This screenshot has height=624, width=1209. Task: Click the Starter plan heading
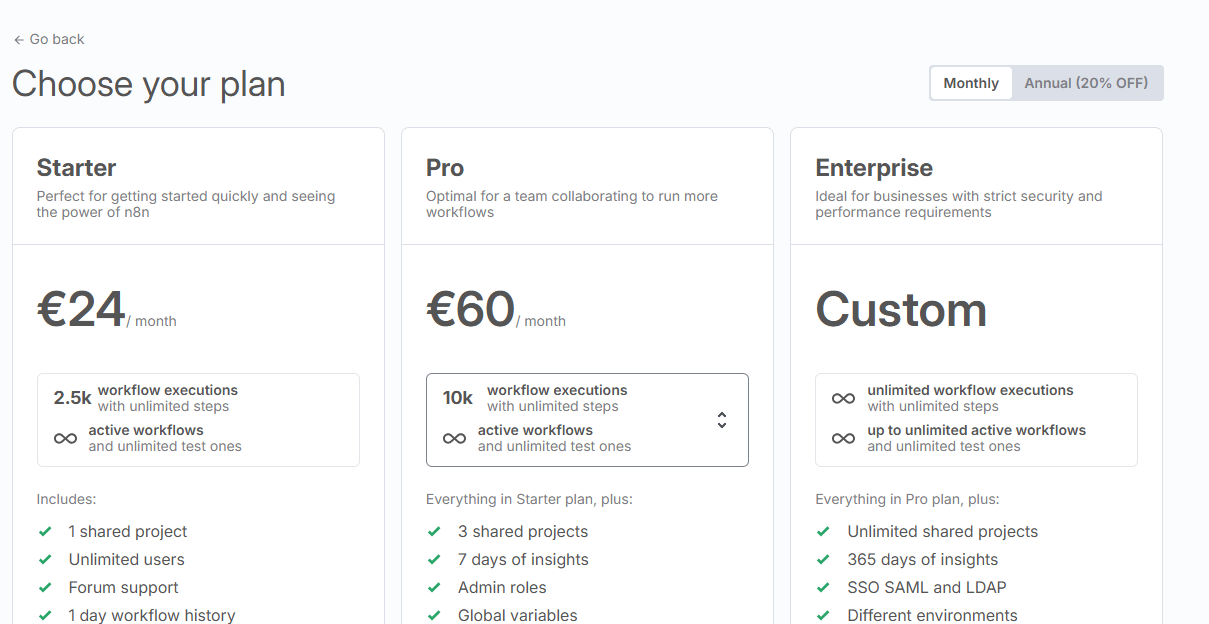(77, 168)
